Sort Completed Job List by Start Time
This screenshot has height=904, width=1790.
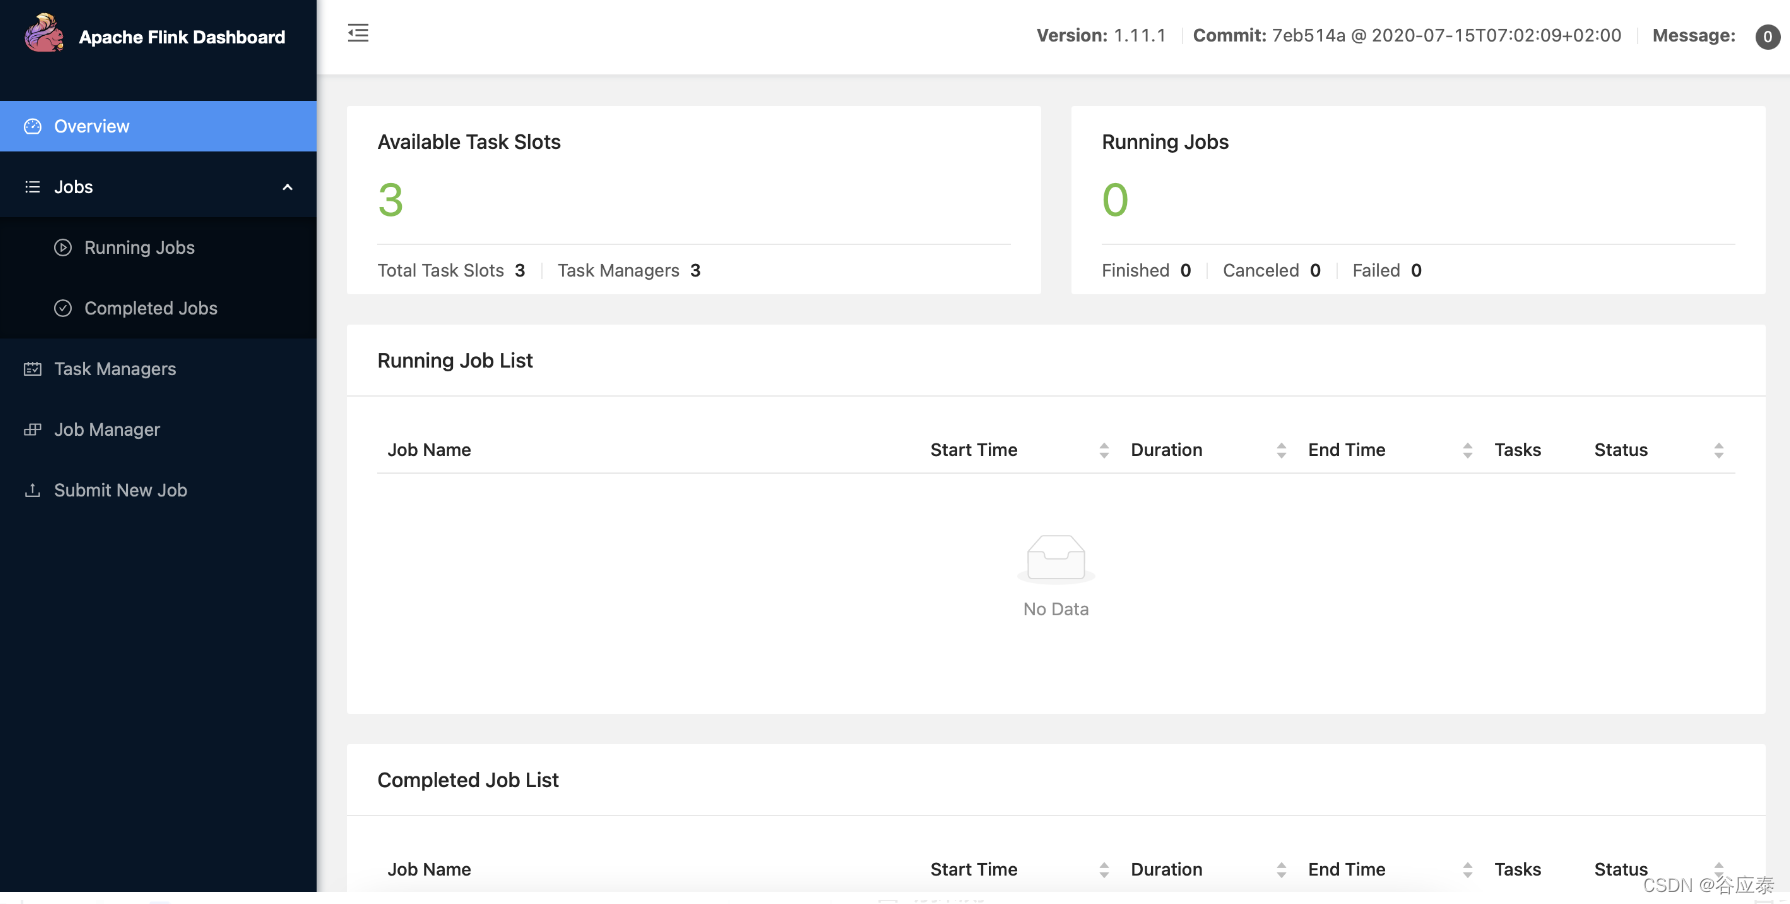tap(1104, 870)
